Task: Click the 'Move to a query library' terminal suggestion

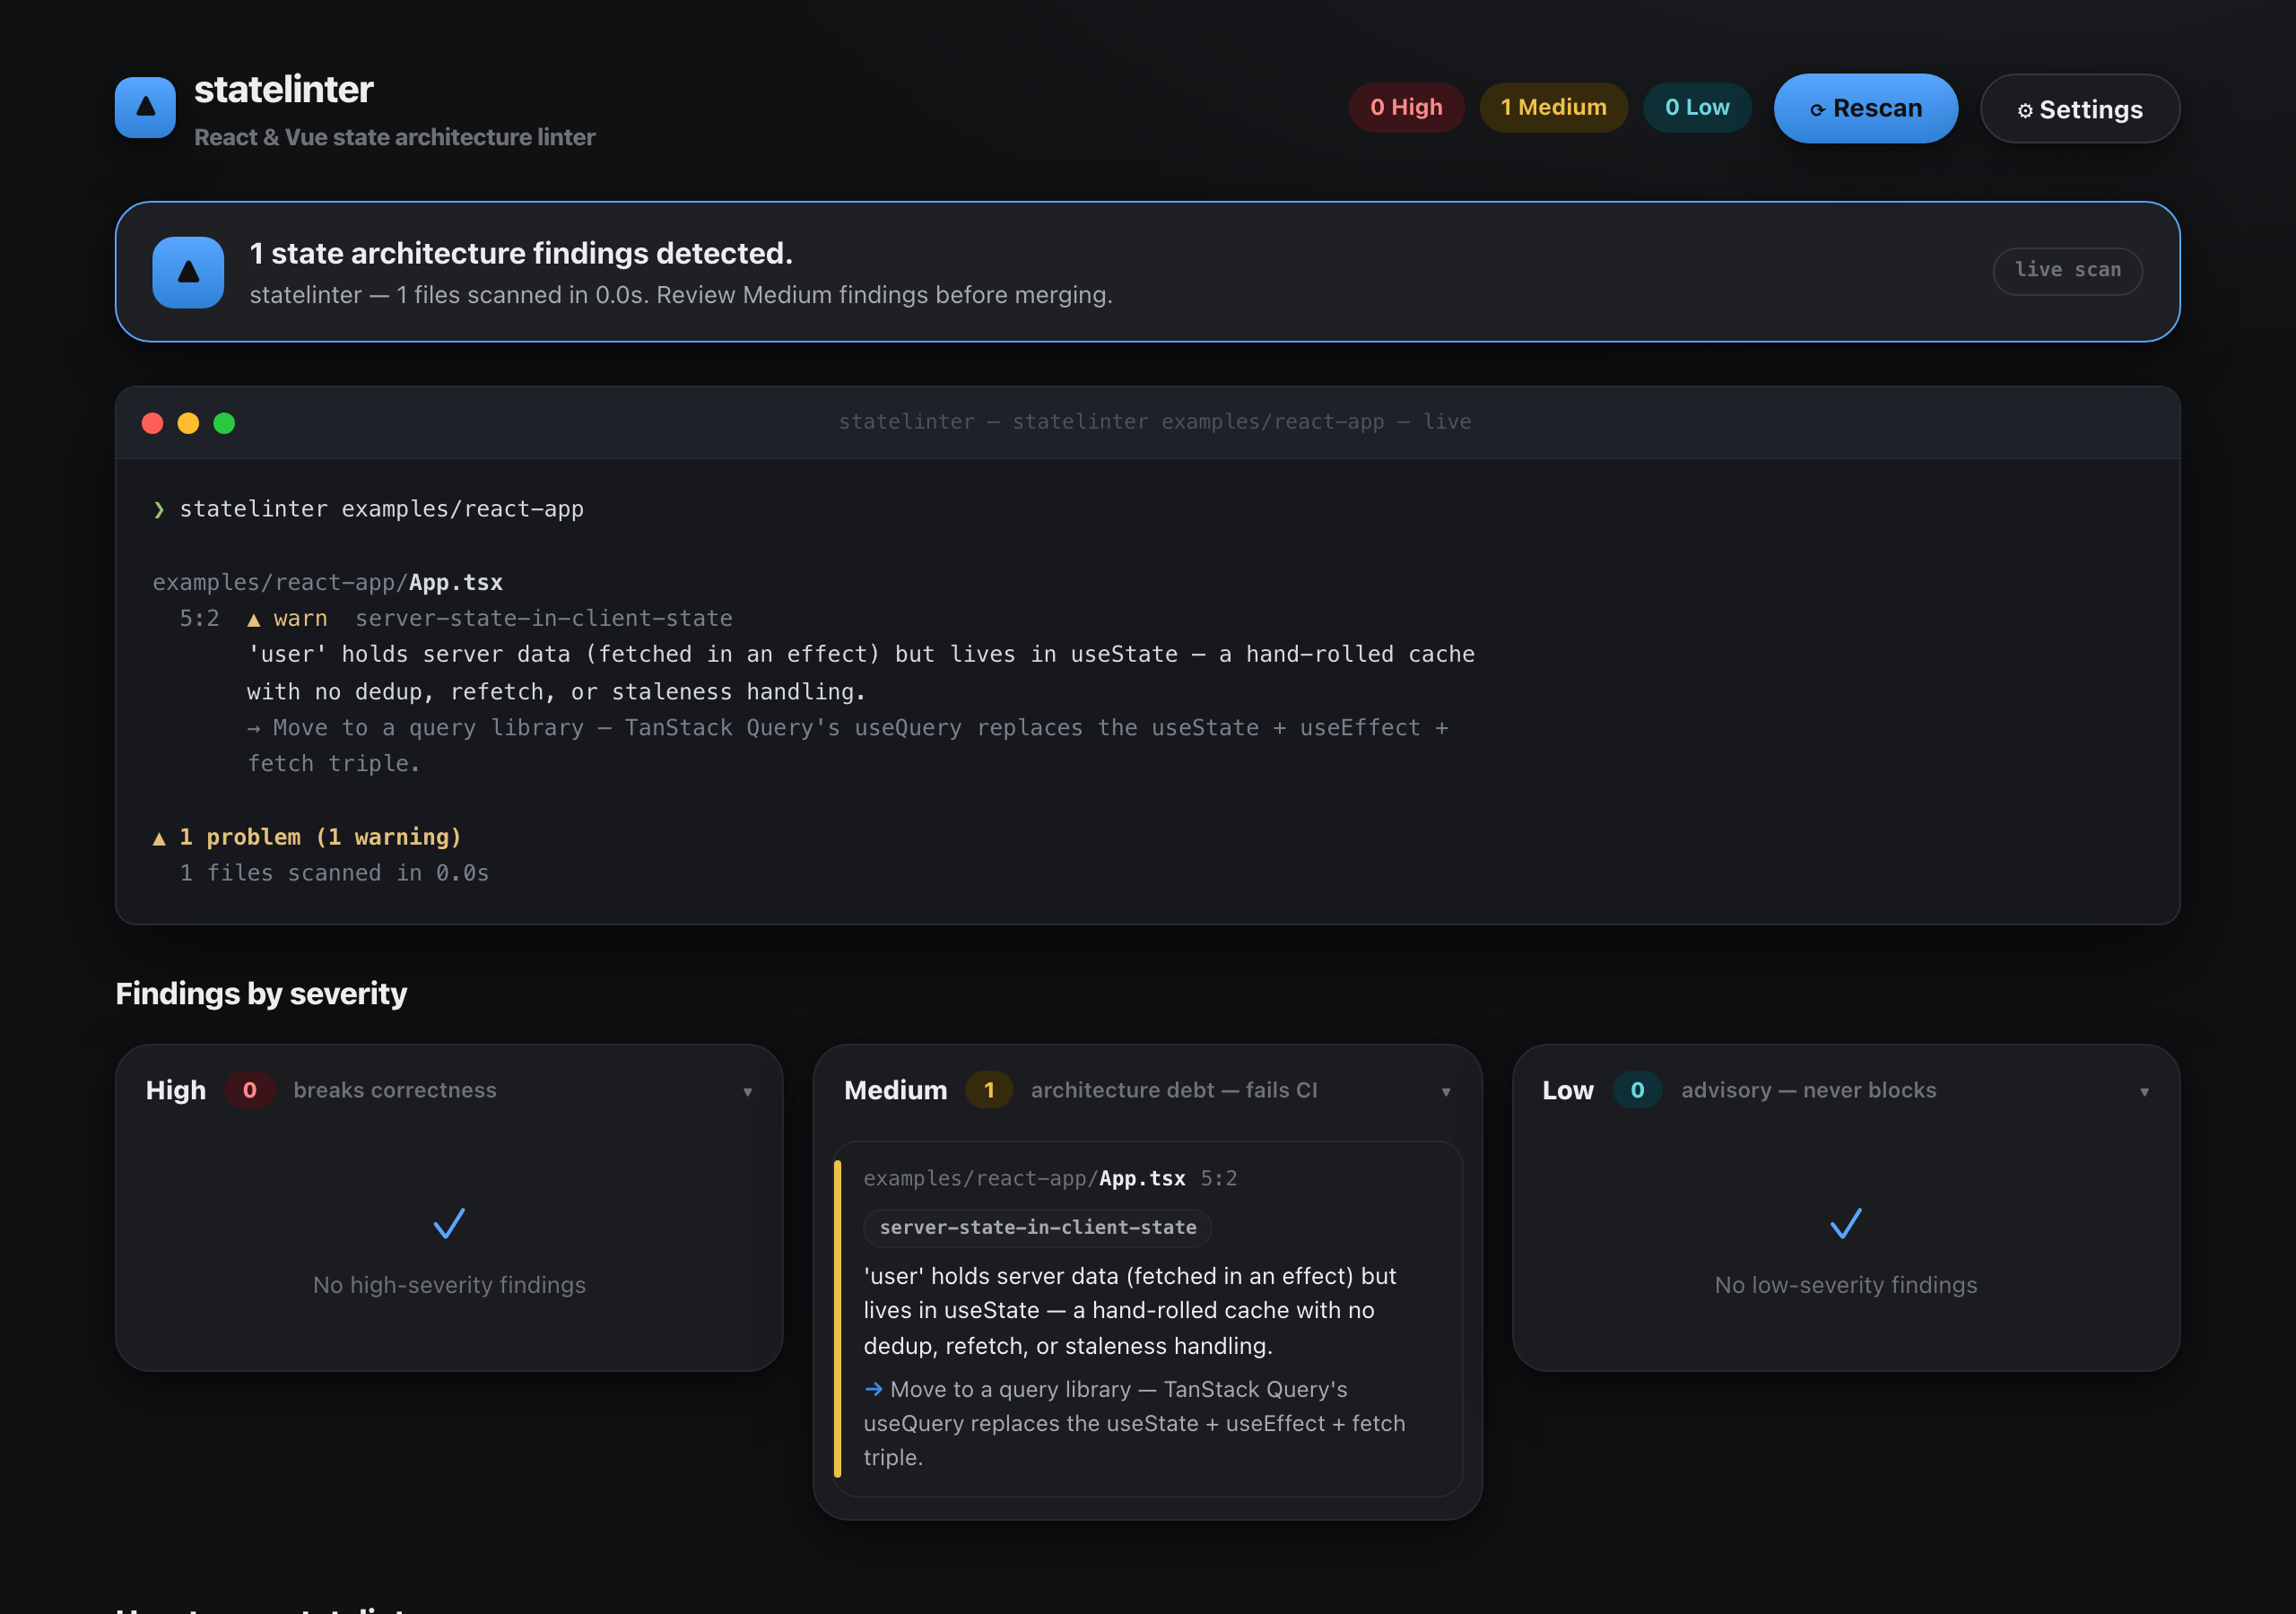Action: coord(848,746)
